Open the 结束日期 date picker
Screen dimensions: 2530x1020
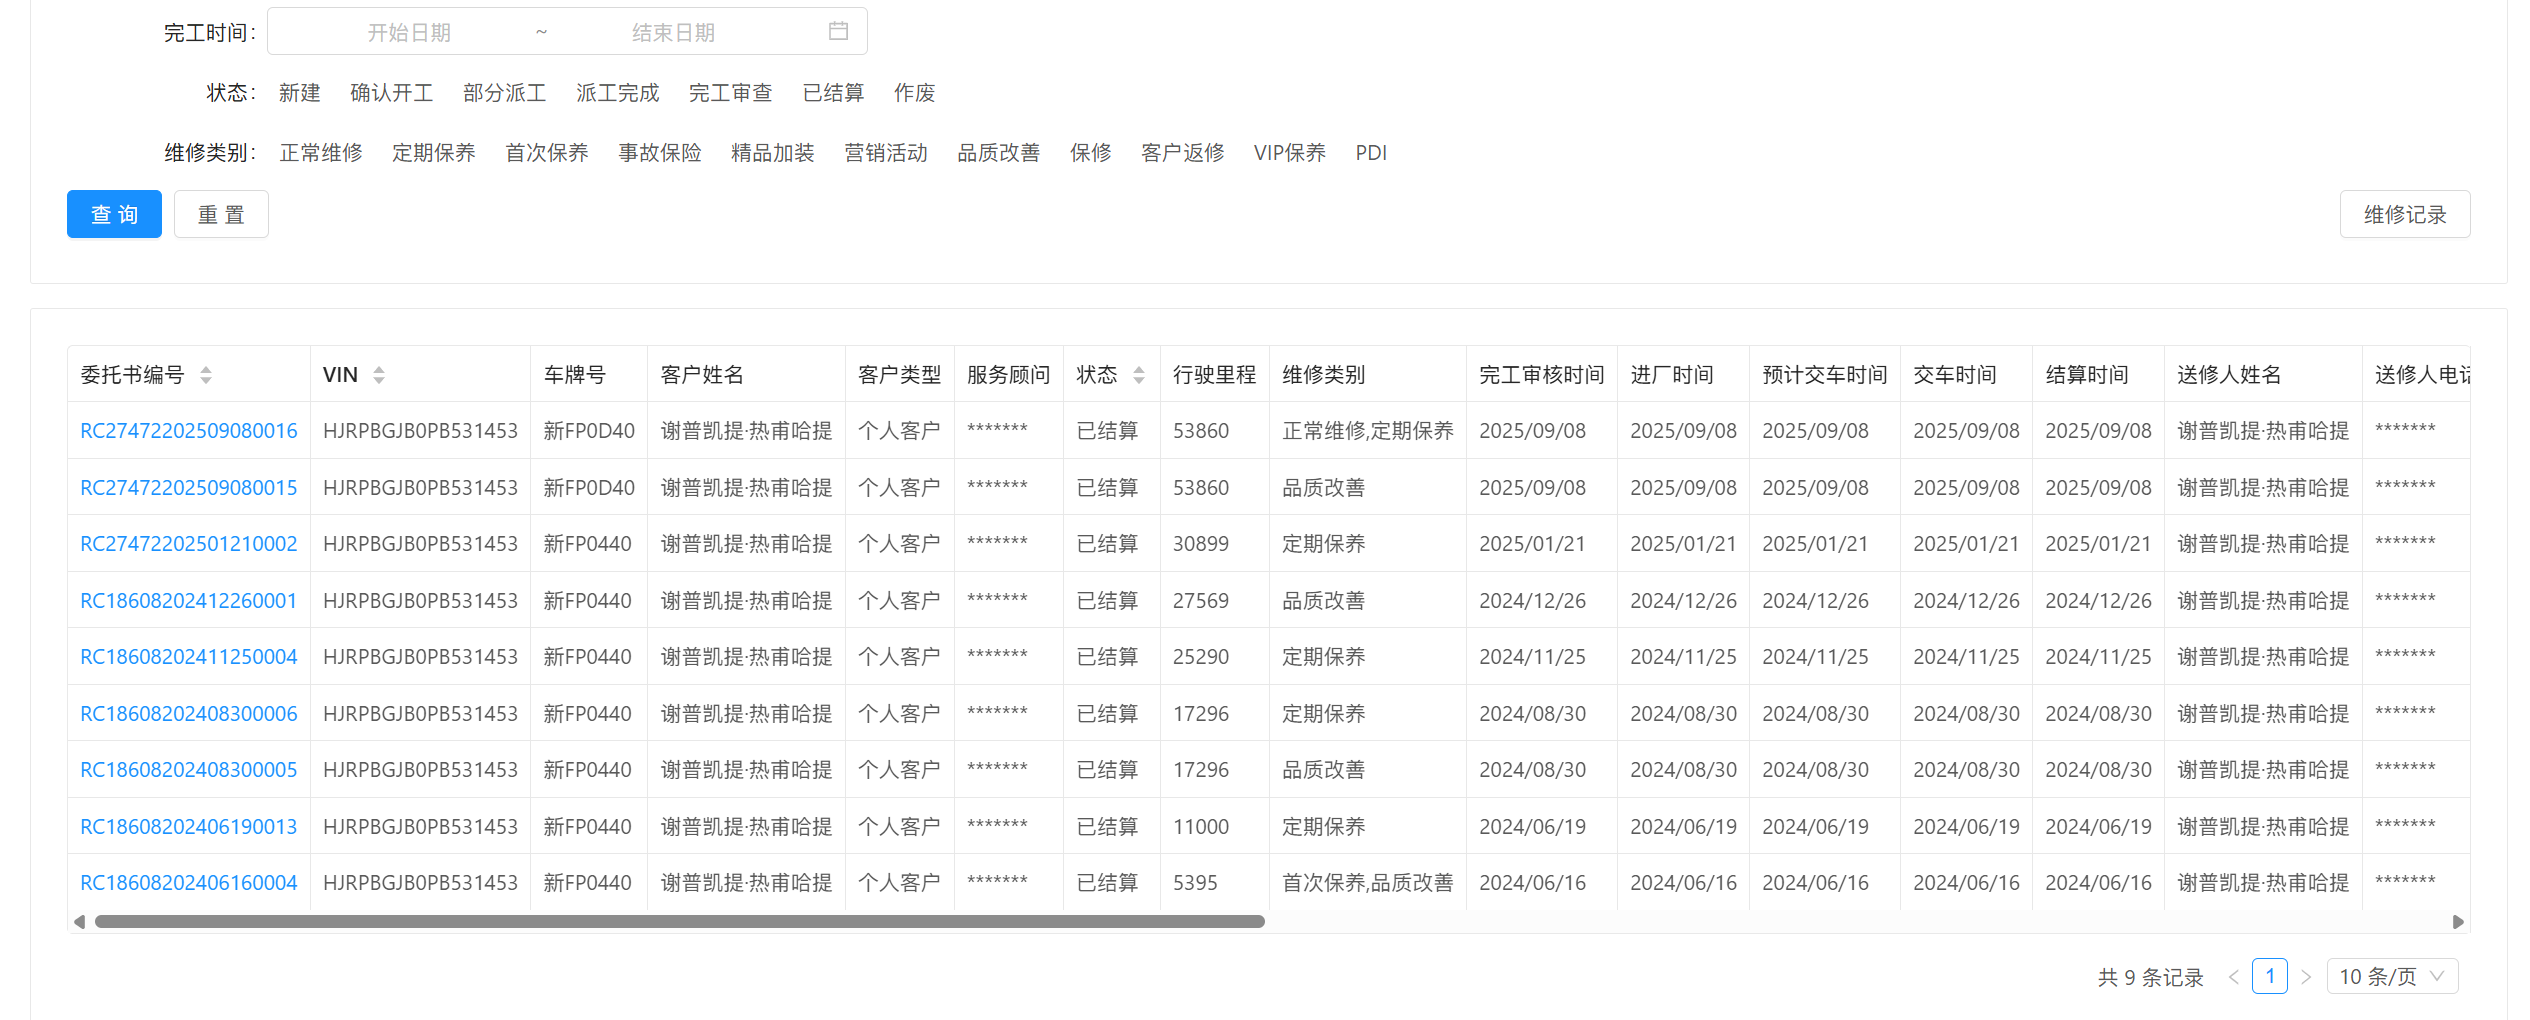click(673, 33)
